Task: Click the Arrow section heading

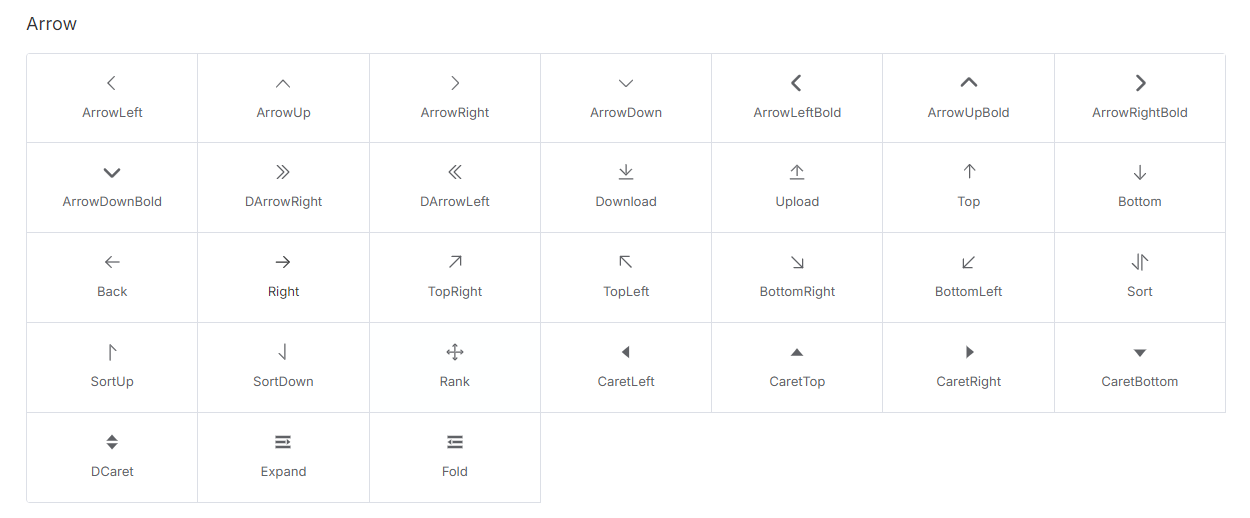Action: [x=52, y=24]
